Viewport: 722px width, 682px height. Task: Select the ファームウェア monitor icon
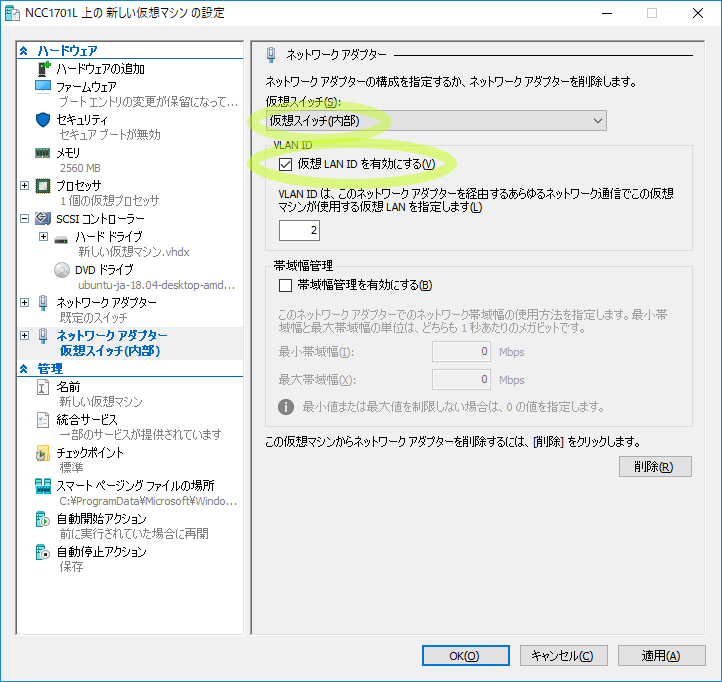tap(43, 87)
